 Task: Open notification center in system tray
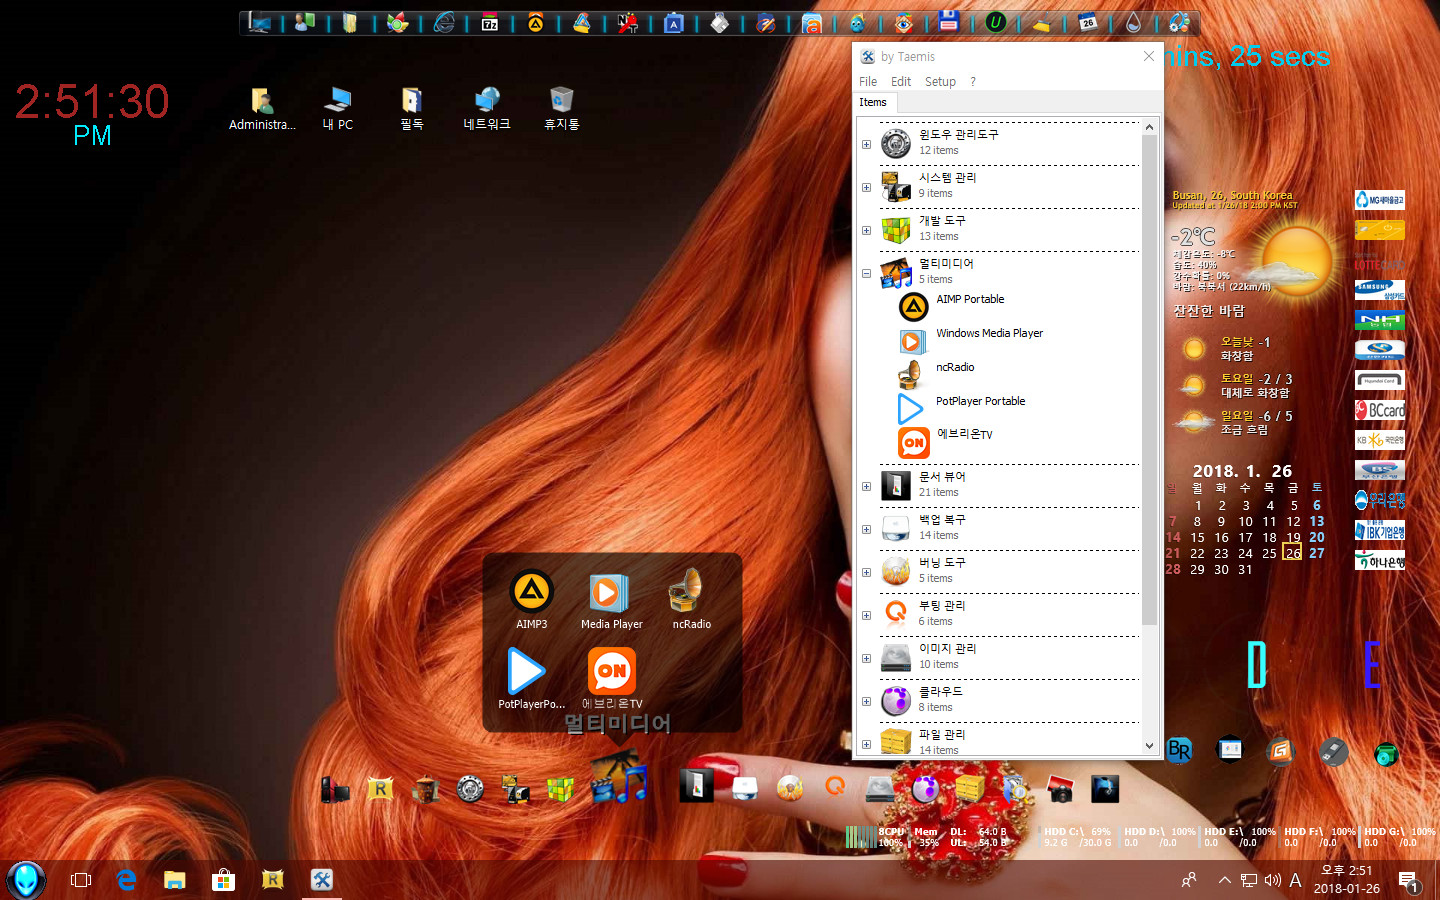click(1409, 881)
